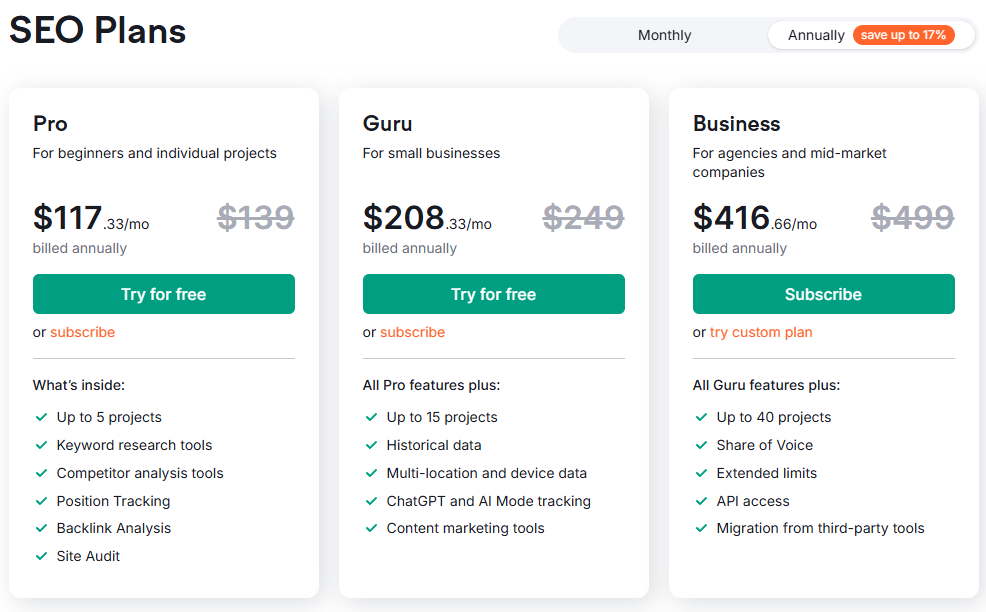Image resolution: width=986 pixels, height=612 pixels.
Task: Switch billing to Monthly
Action: click(664, 35)
